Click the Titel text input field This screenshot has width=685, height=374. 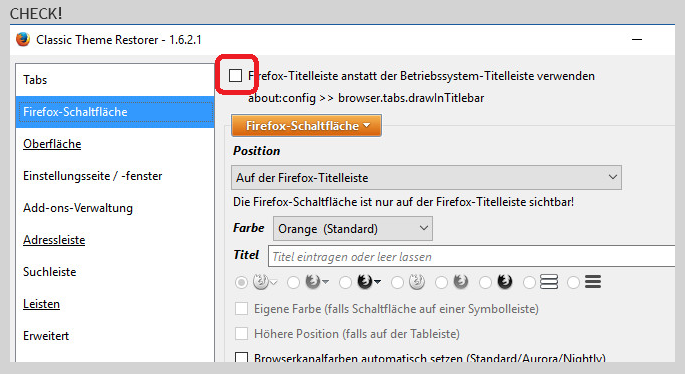point(472,256)
